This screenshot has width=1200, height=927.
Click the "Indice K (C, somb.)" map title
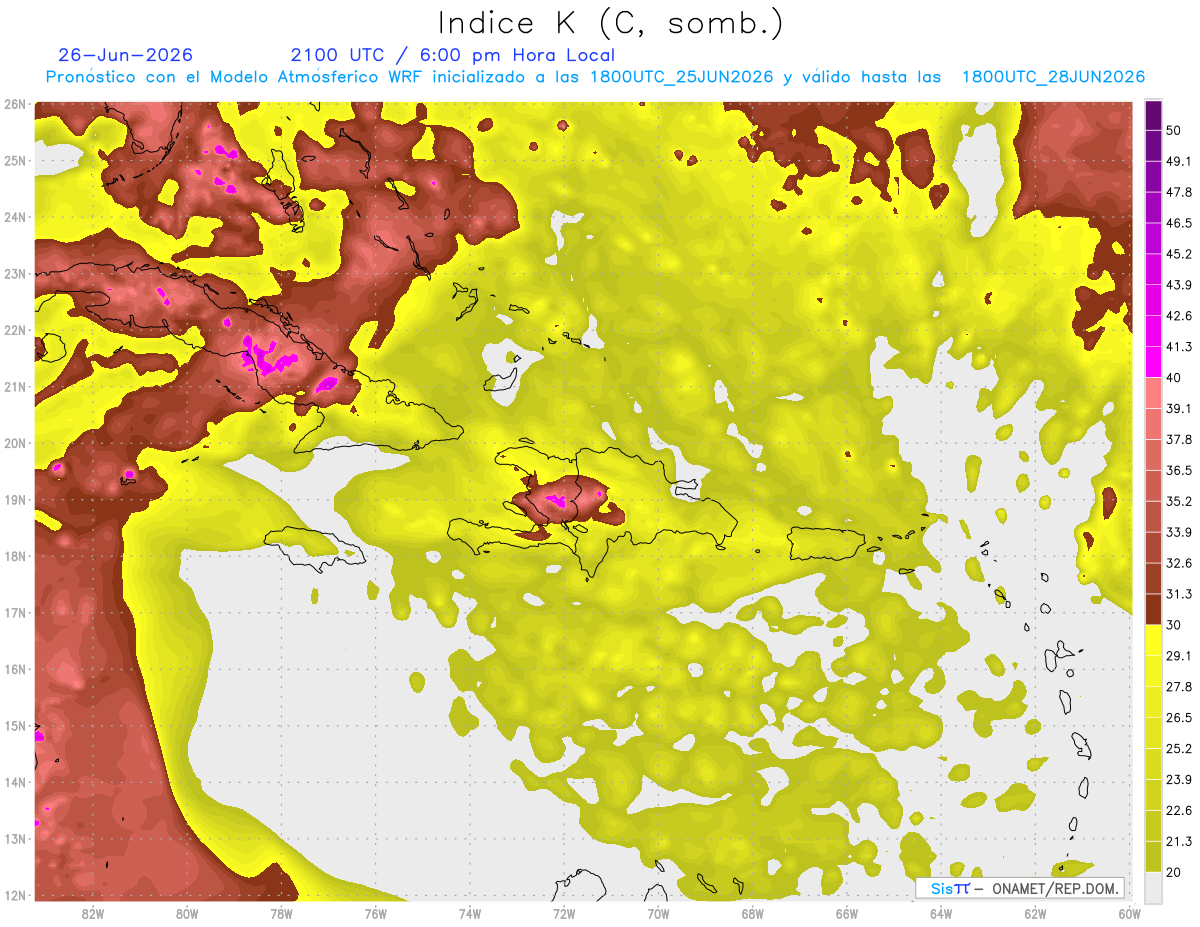[x=611, y=24]
